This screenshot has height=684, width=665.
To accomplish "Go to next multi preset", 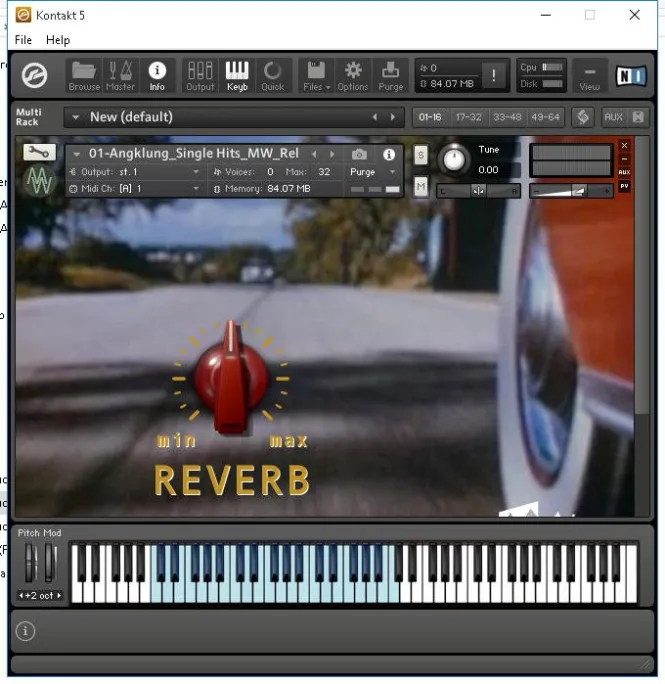I will (393, 117).
